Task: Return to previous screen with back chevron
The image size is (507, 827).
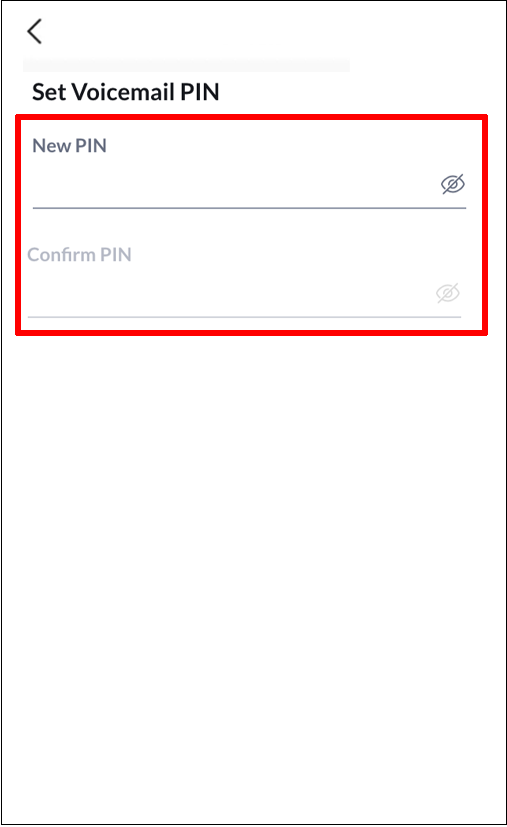Action: click(x=34, y=31)
